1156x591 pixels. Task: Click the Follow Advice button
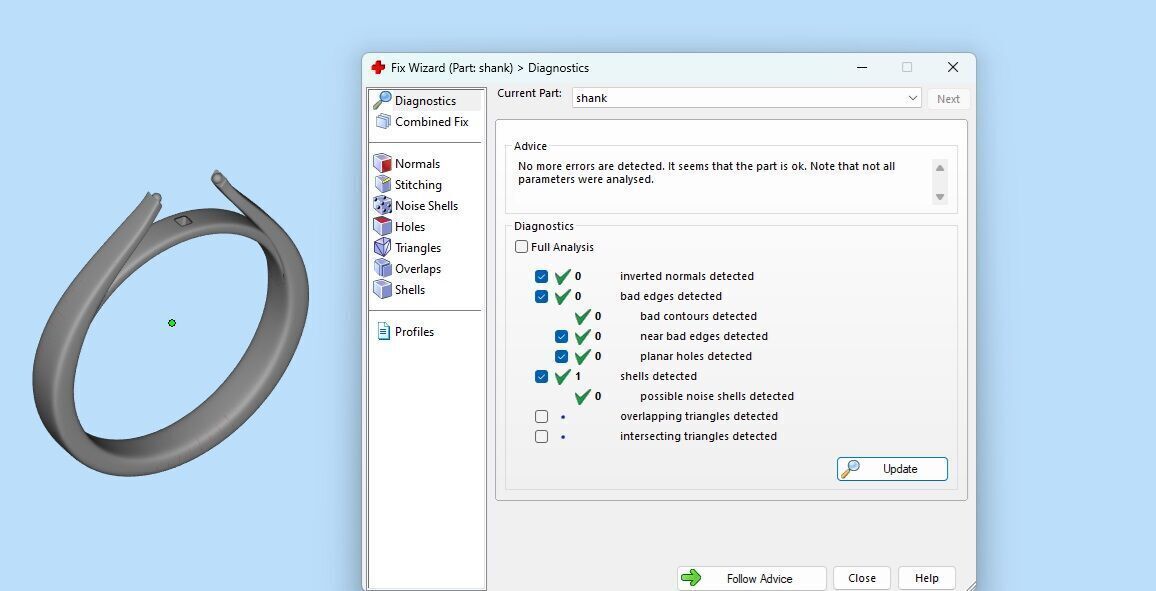[x=751, y=578]
